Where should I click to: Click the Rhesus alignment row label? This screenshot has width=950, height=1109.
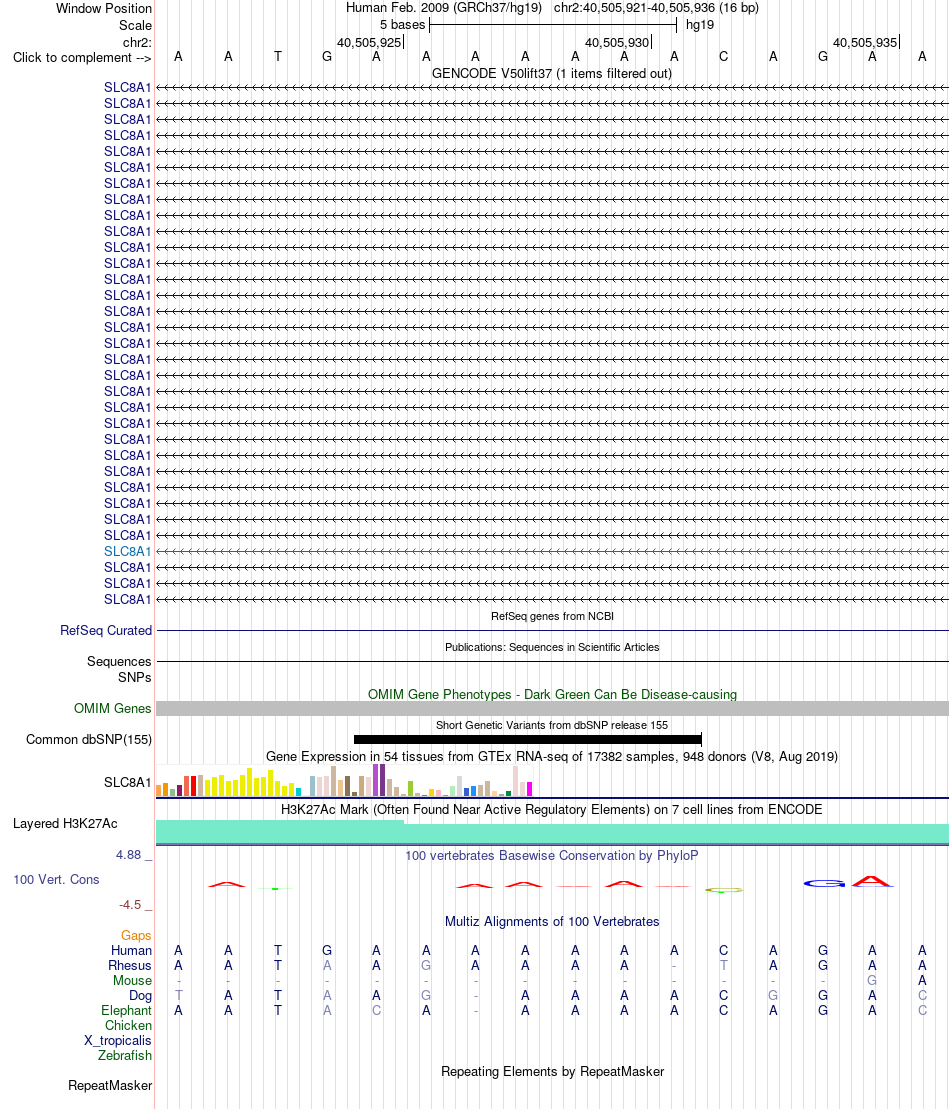pyautogui.click(x=129, y=965)
